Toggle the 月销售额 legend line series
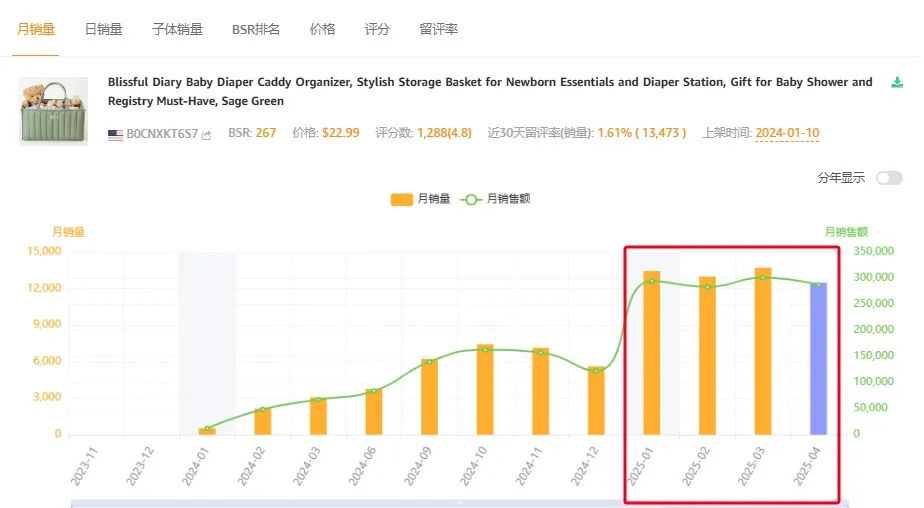This screenshot has width=924, height=508. pos(496,199)
